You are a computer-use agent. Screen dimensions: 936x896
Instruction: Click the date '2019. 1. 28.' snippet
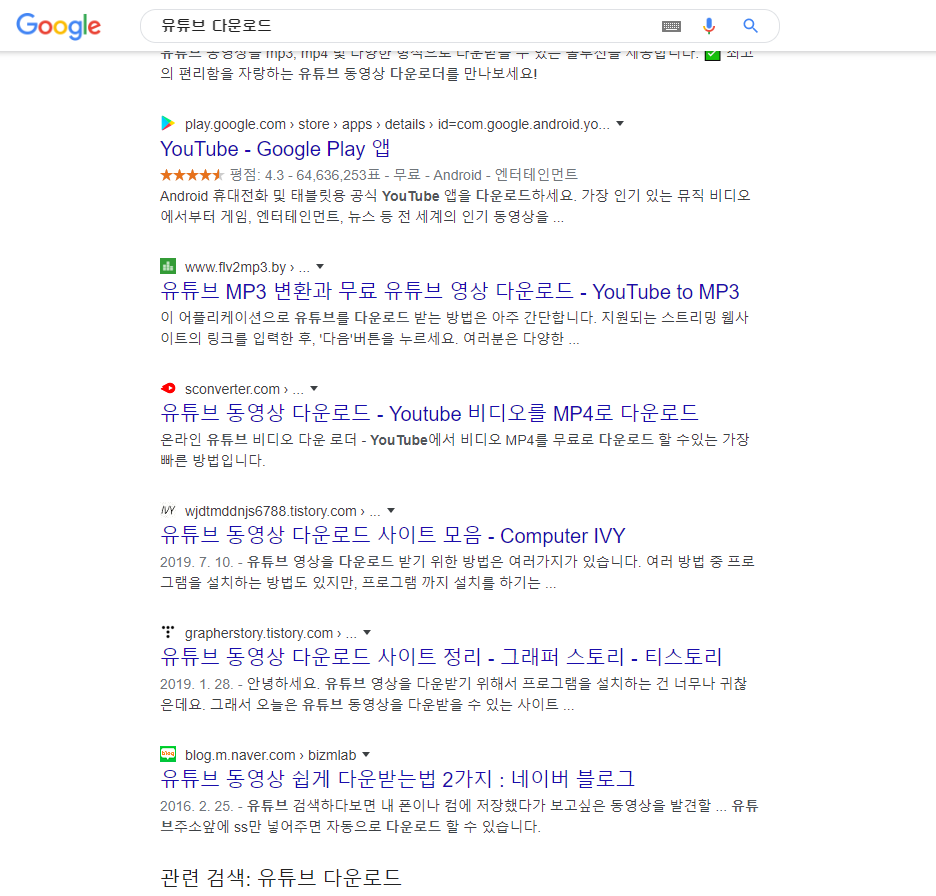pyautogui.click(x=197, y=684)
